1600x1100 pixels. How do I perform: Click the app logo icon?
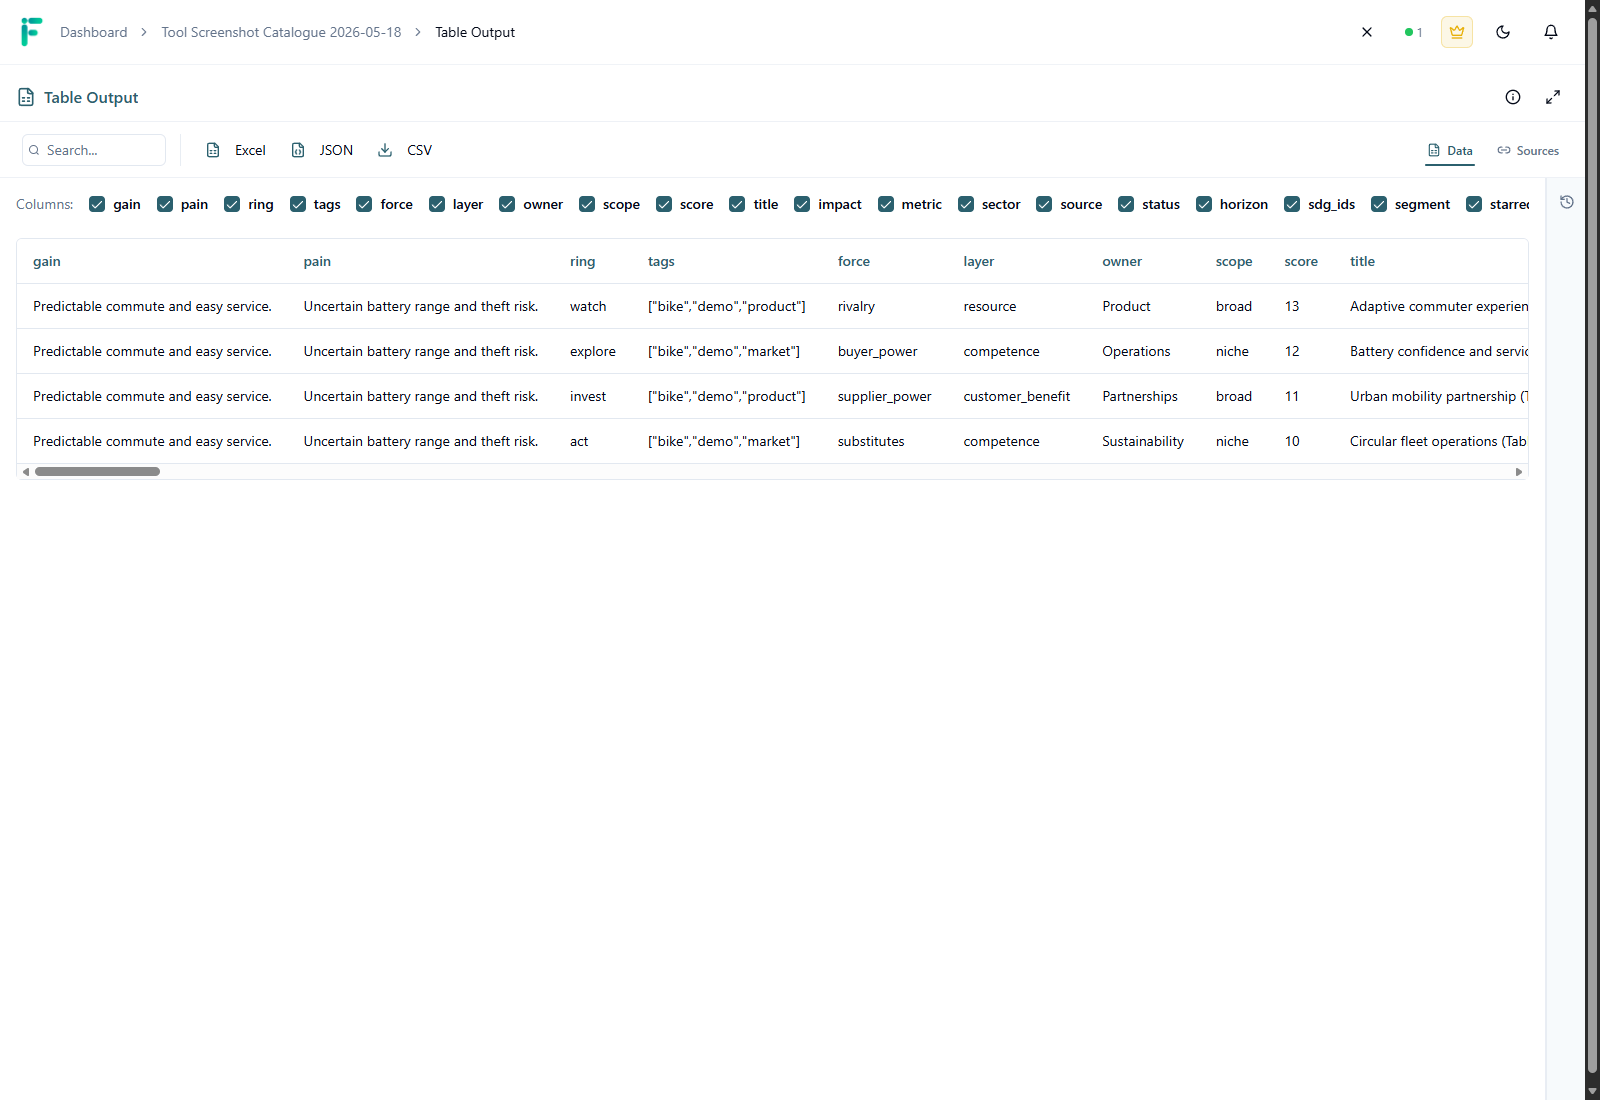(31, 32)
